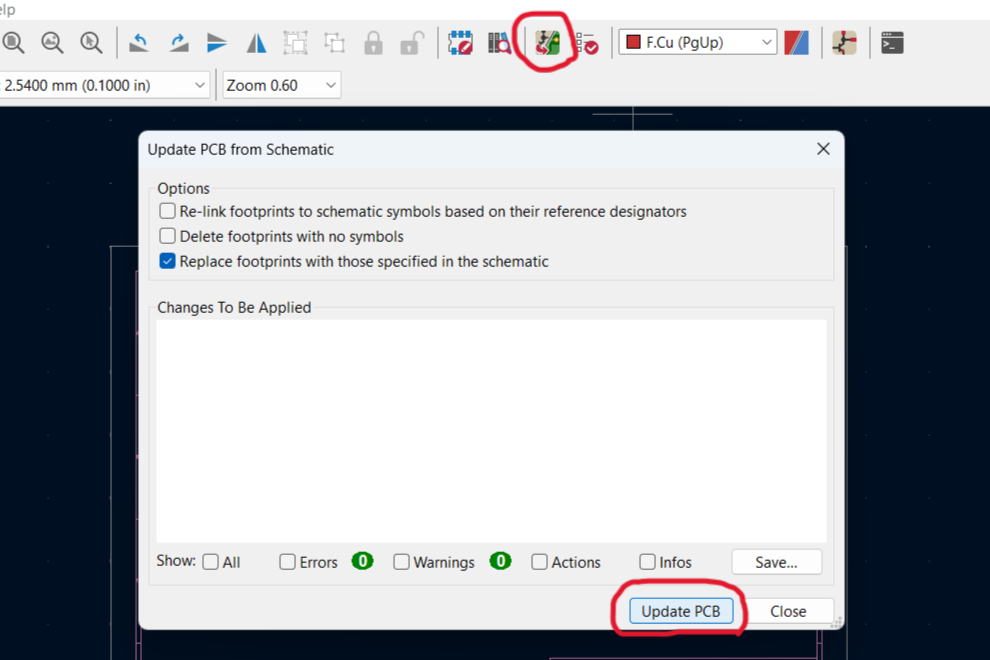Open the partially visible Help menu
This screenshot has width=990, height=660.
pos(8,9)
